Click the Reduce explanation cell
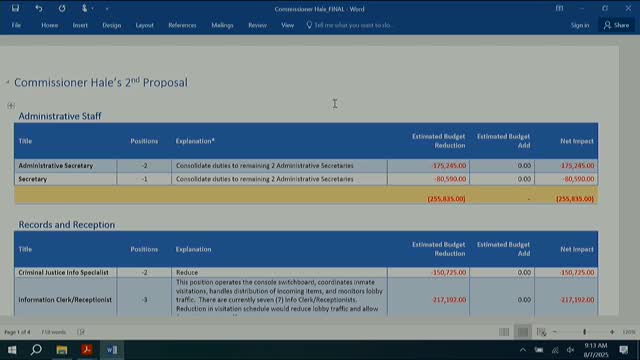Screen dimensions: 640x360 pos(280,272)
